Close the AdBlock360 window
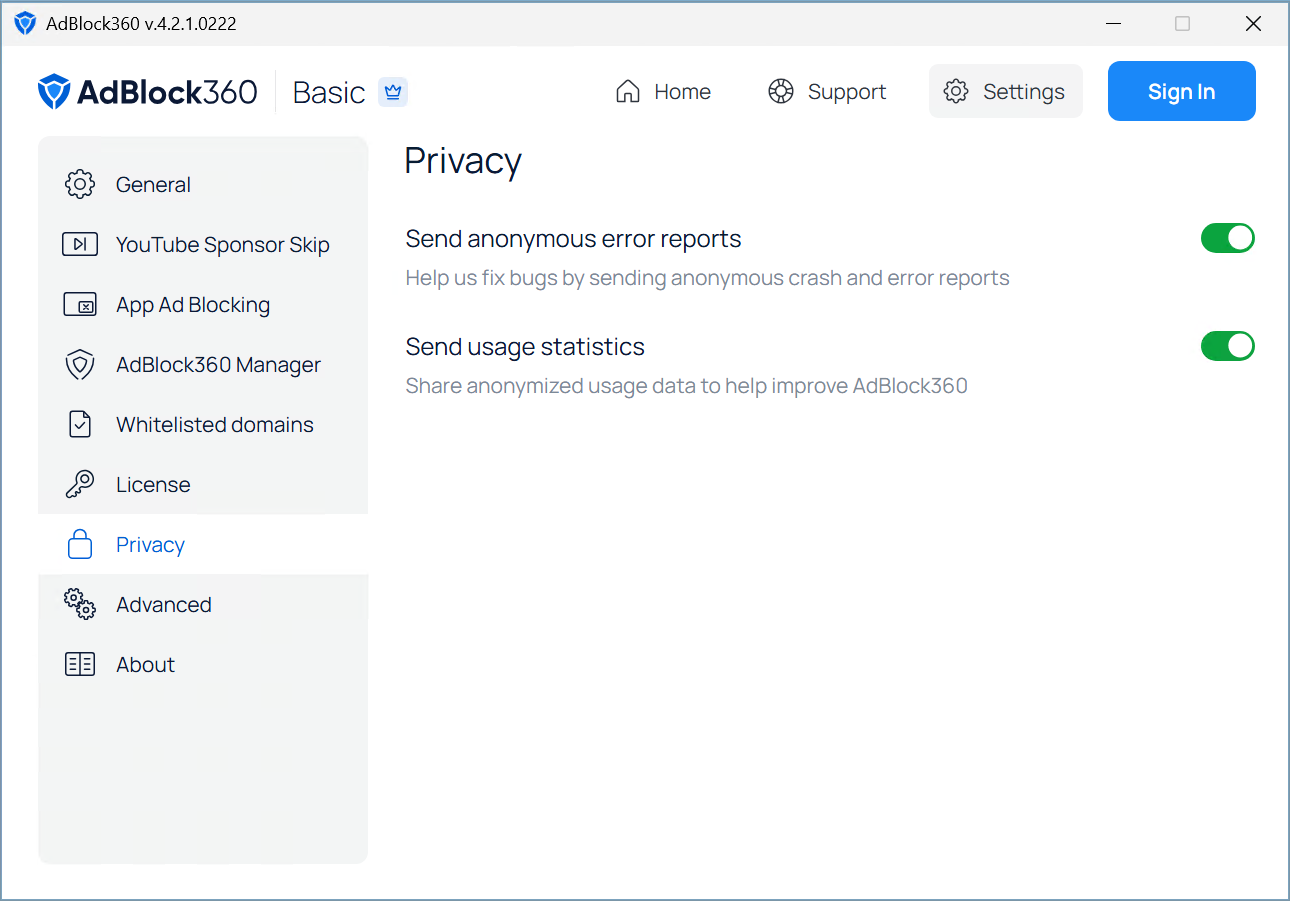The height and width of the screenshot is (901, 1290). pos(1253,23)
